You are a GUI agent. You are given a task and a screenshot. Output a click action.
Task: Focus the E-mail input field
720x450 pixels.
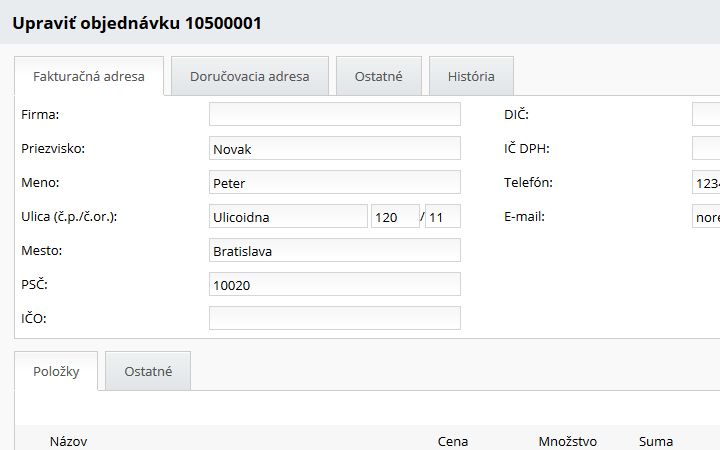point(706,216)
